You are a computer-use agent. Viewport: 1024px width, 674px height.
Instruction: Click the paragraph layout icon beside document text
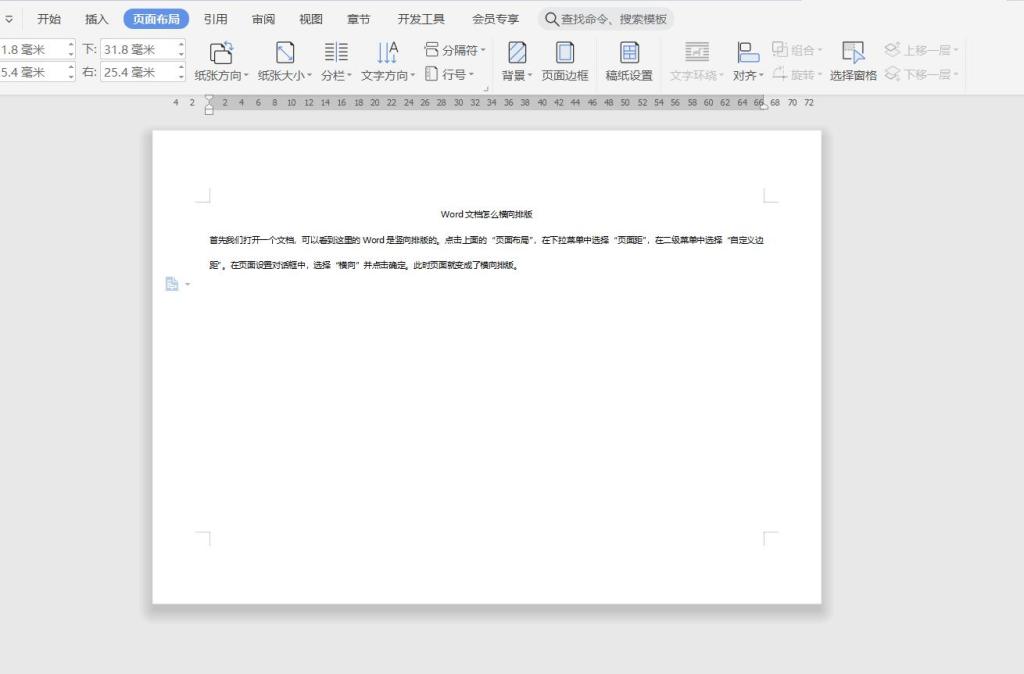(x=172, y=284)
